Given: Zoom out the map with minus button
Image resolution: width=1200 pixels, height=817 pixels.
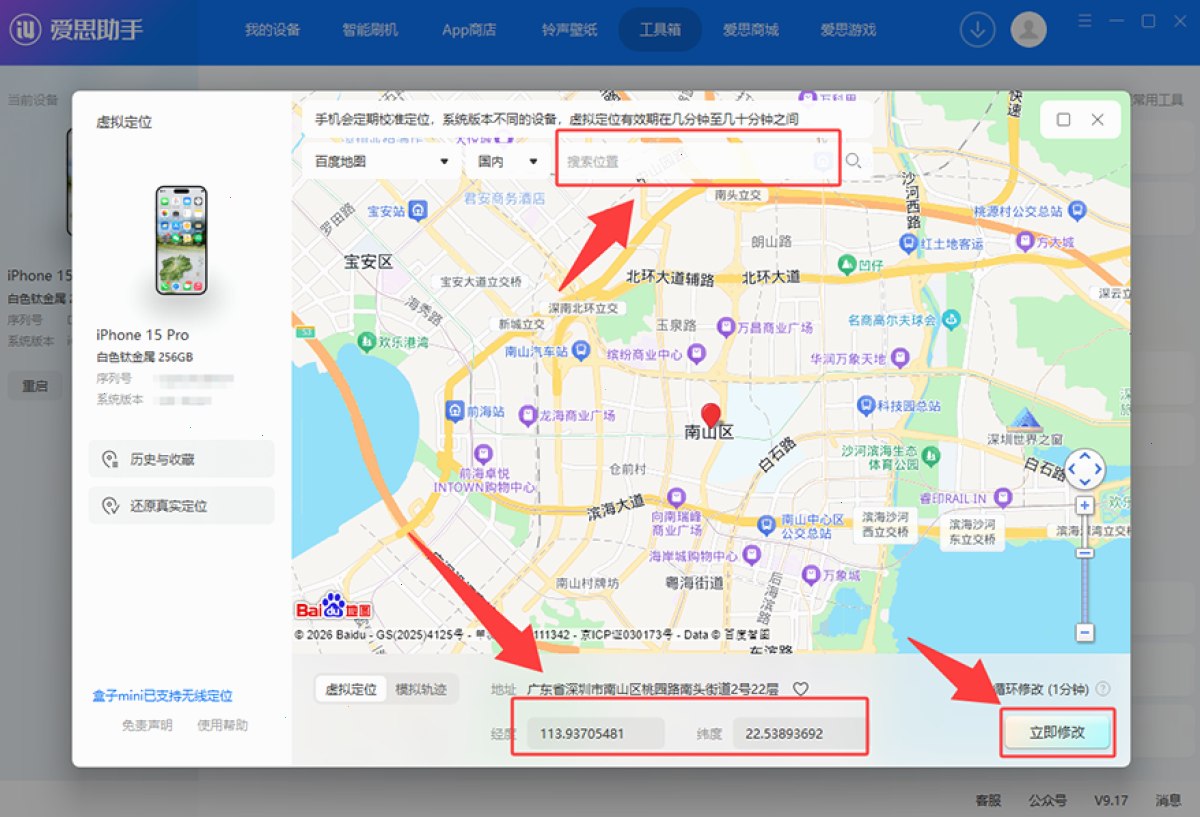Looking at the screenshot, I should point(1085,633).
